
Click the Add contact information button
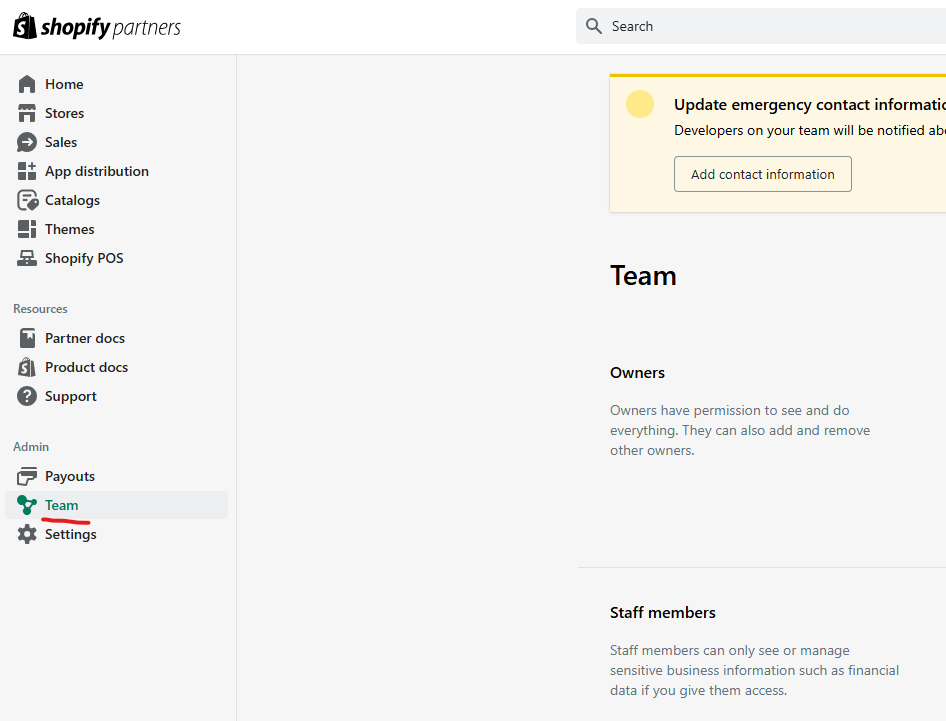click(762, 173)
